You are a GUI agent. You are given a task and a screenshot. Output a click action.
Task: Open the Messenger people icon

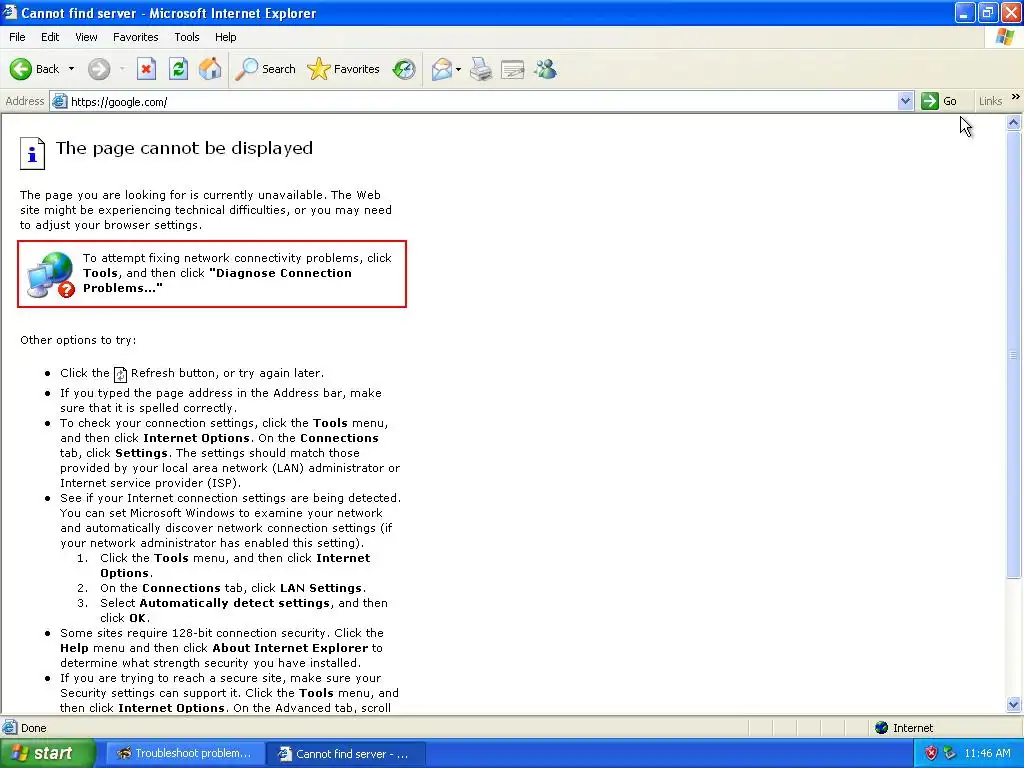point(545,69)
